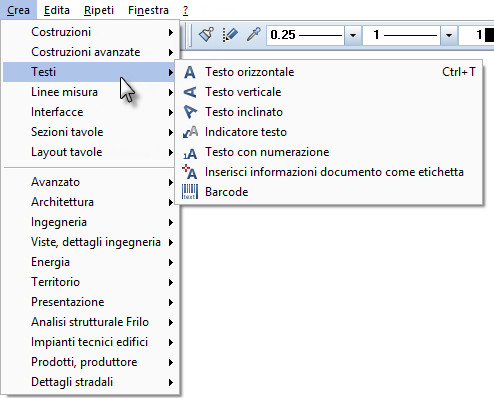This screenshot has height=398, width=494.
Task: Open the Edita menu
Action: point(57,10)
